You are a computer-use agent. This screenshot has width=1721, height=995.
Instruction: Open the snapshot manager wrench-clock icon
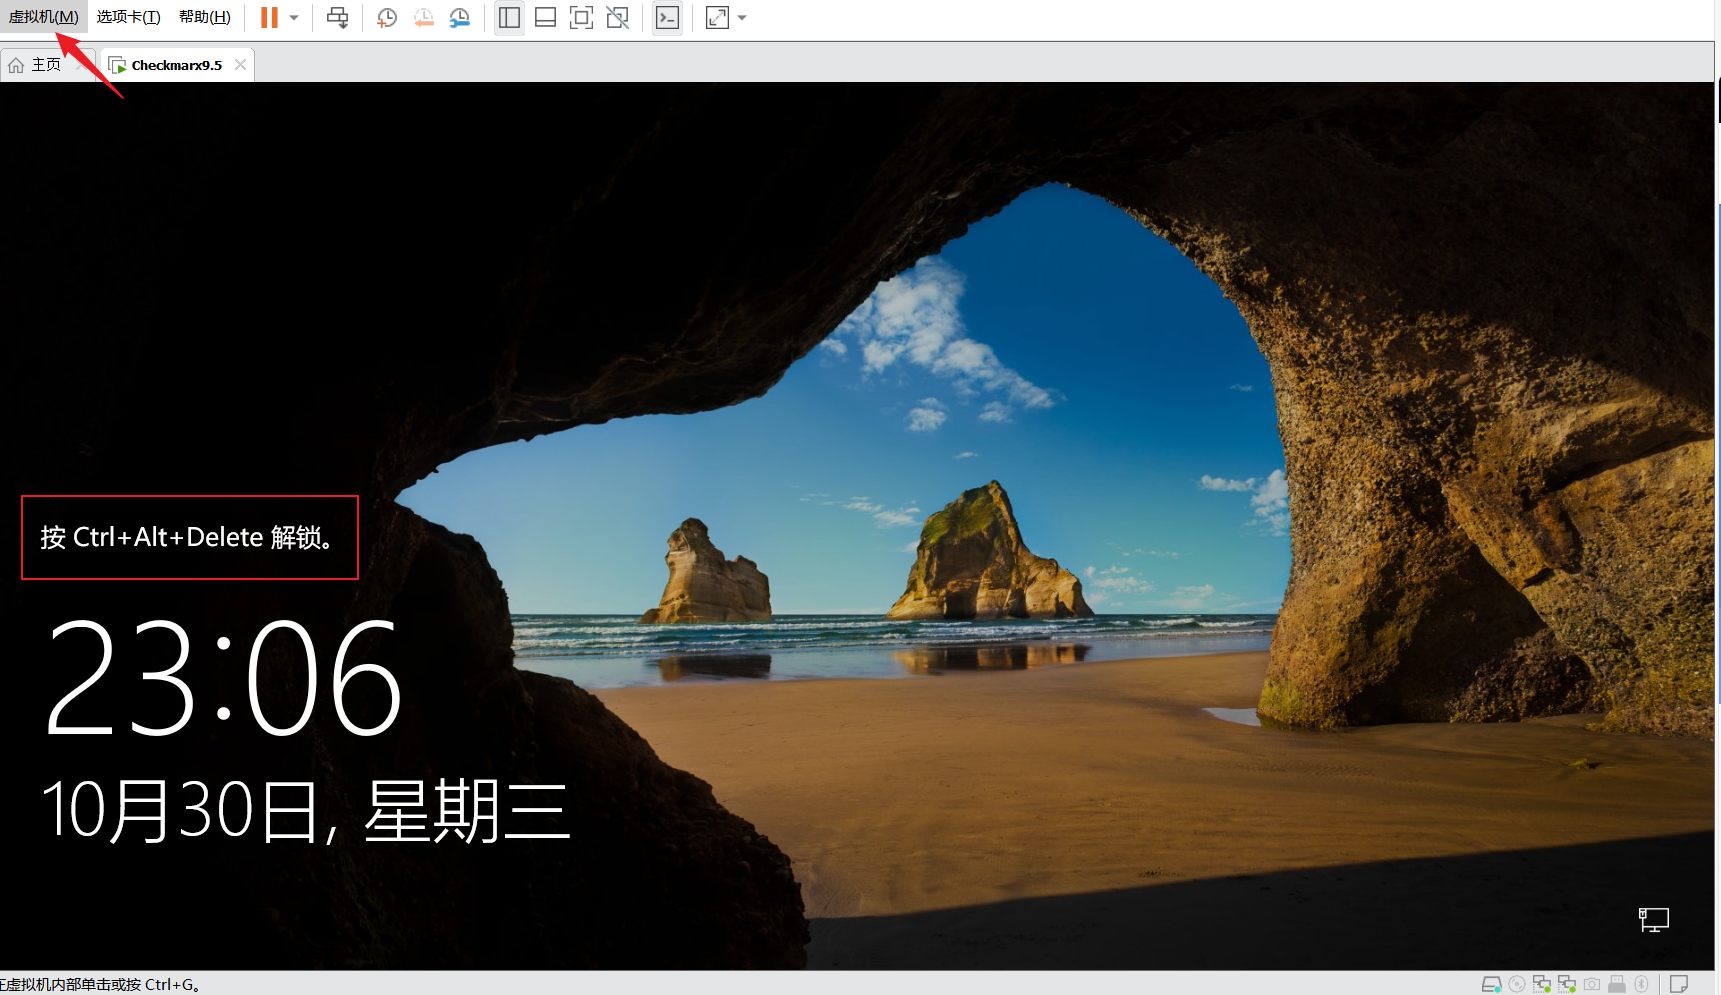click(460, 17)
